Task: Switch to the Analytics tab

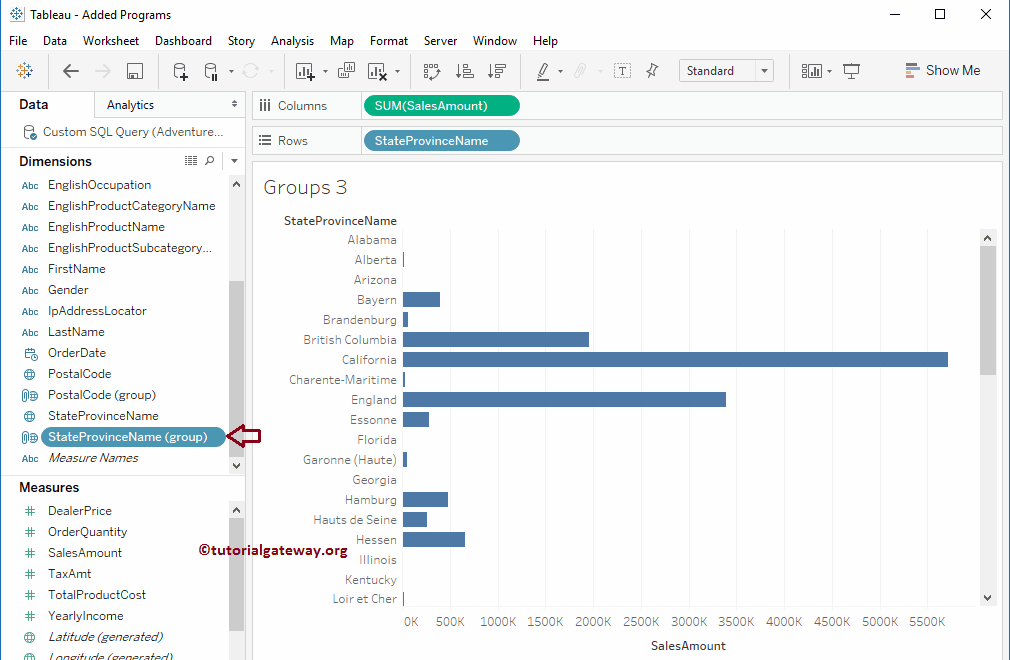Action: pos(130,105)
